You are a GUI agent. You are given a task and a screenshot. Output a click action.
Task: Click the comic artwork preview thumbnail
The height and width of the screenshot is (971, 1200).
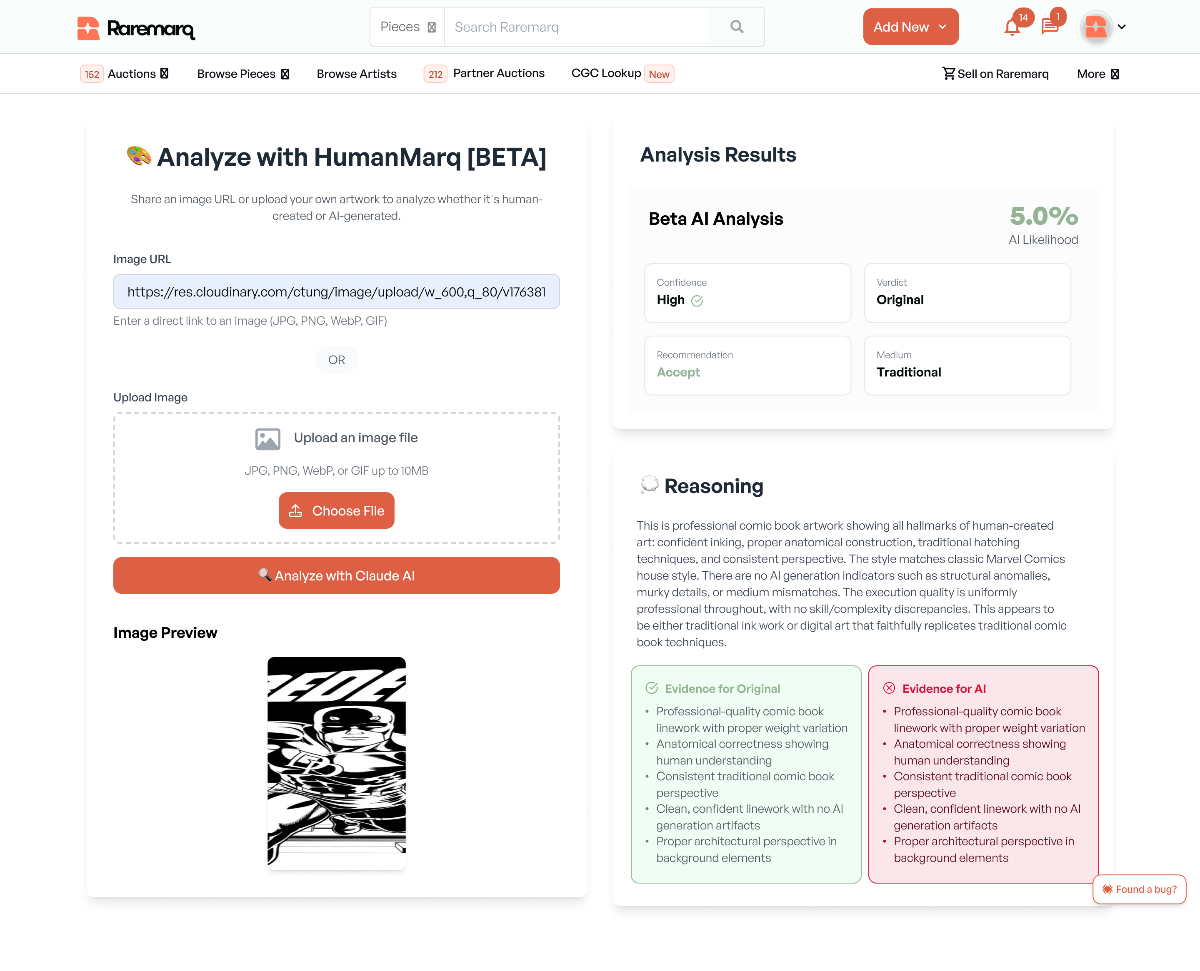click(336, 762)
